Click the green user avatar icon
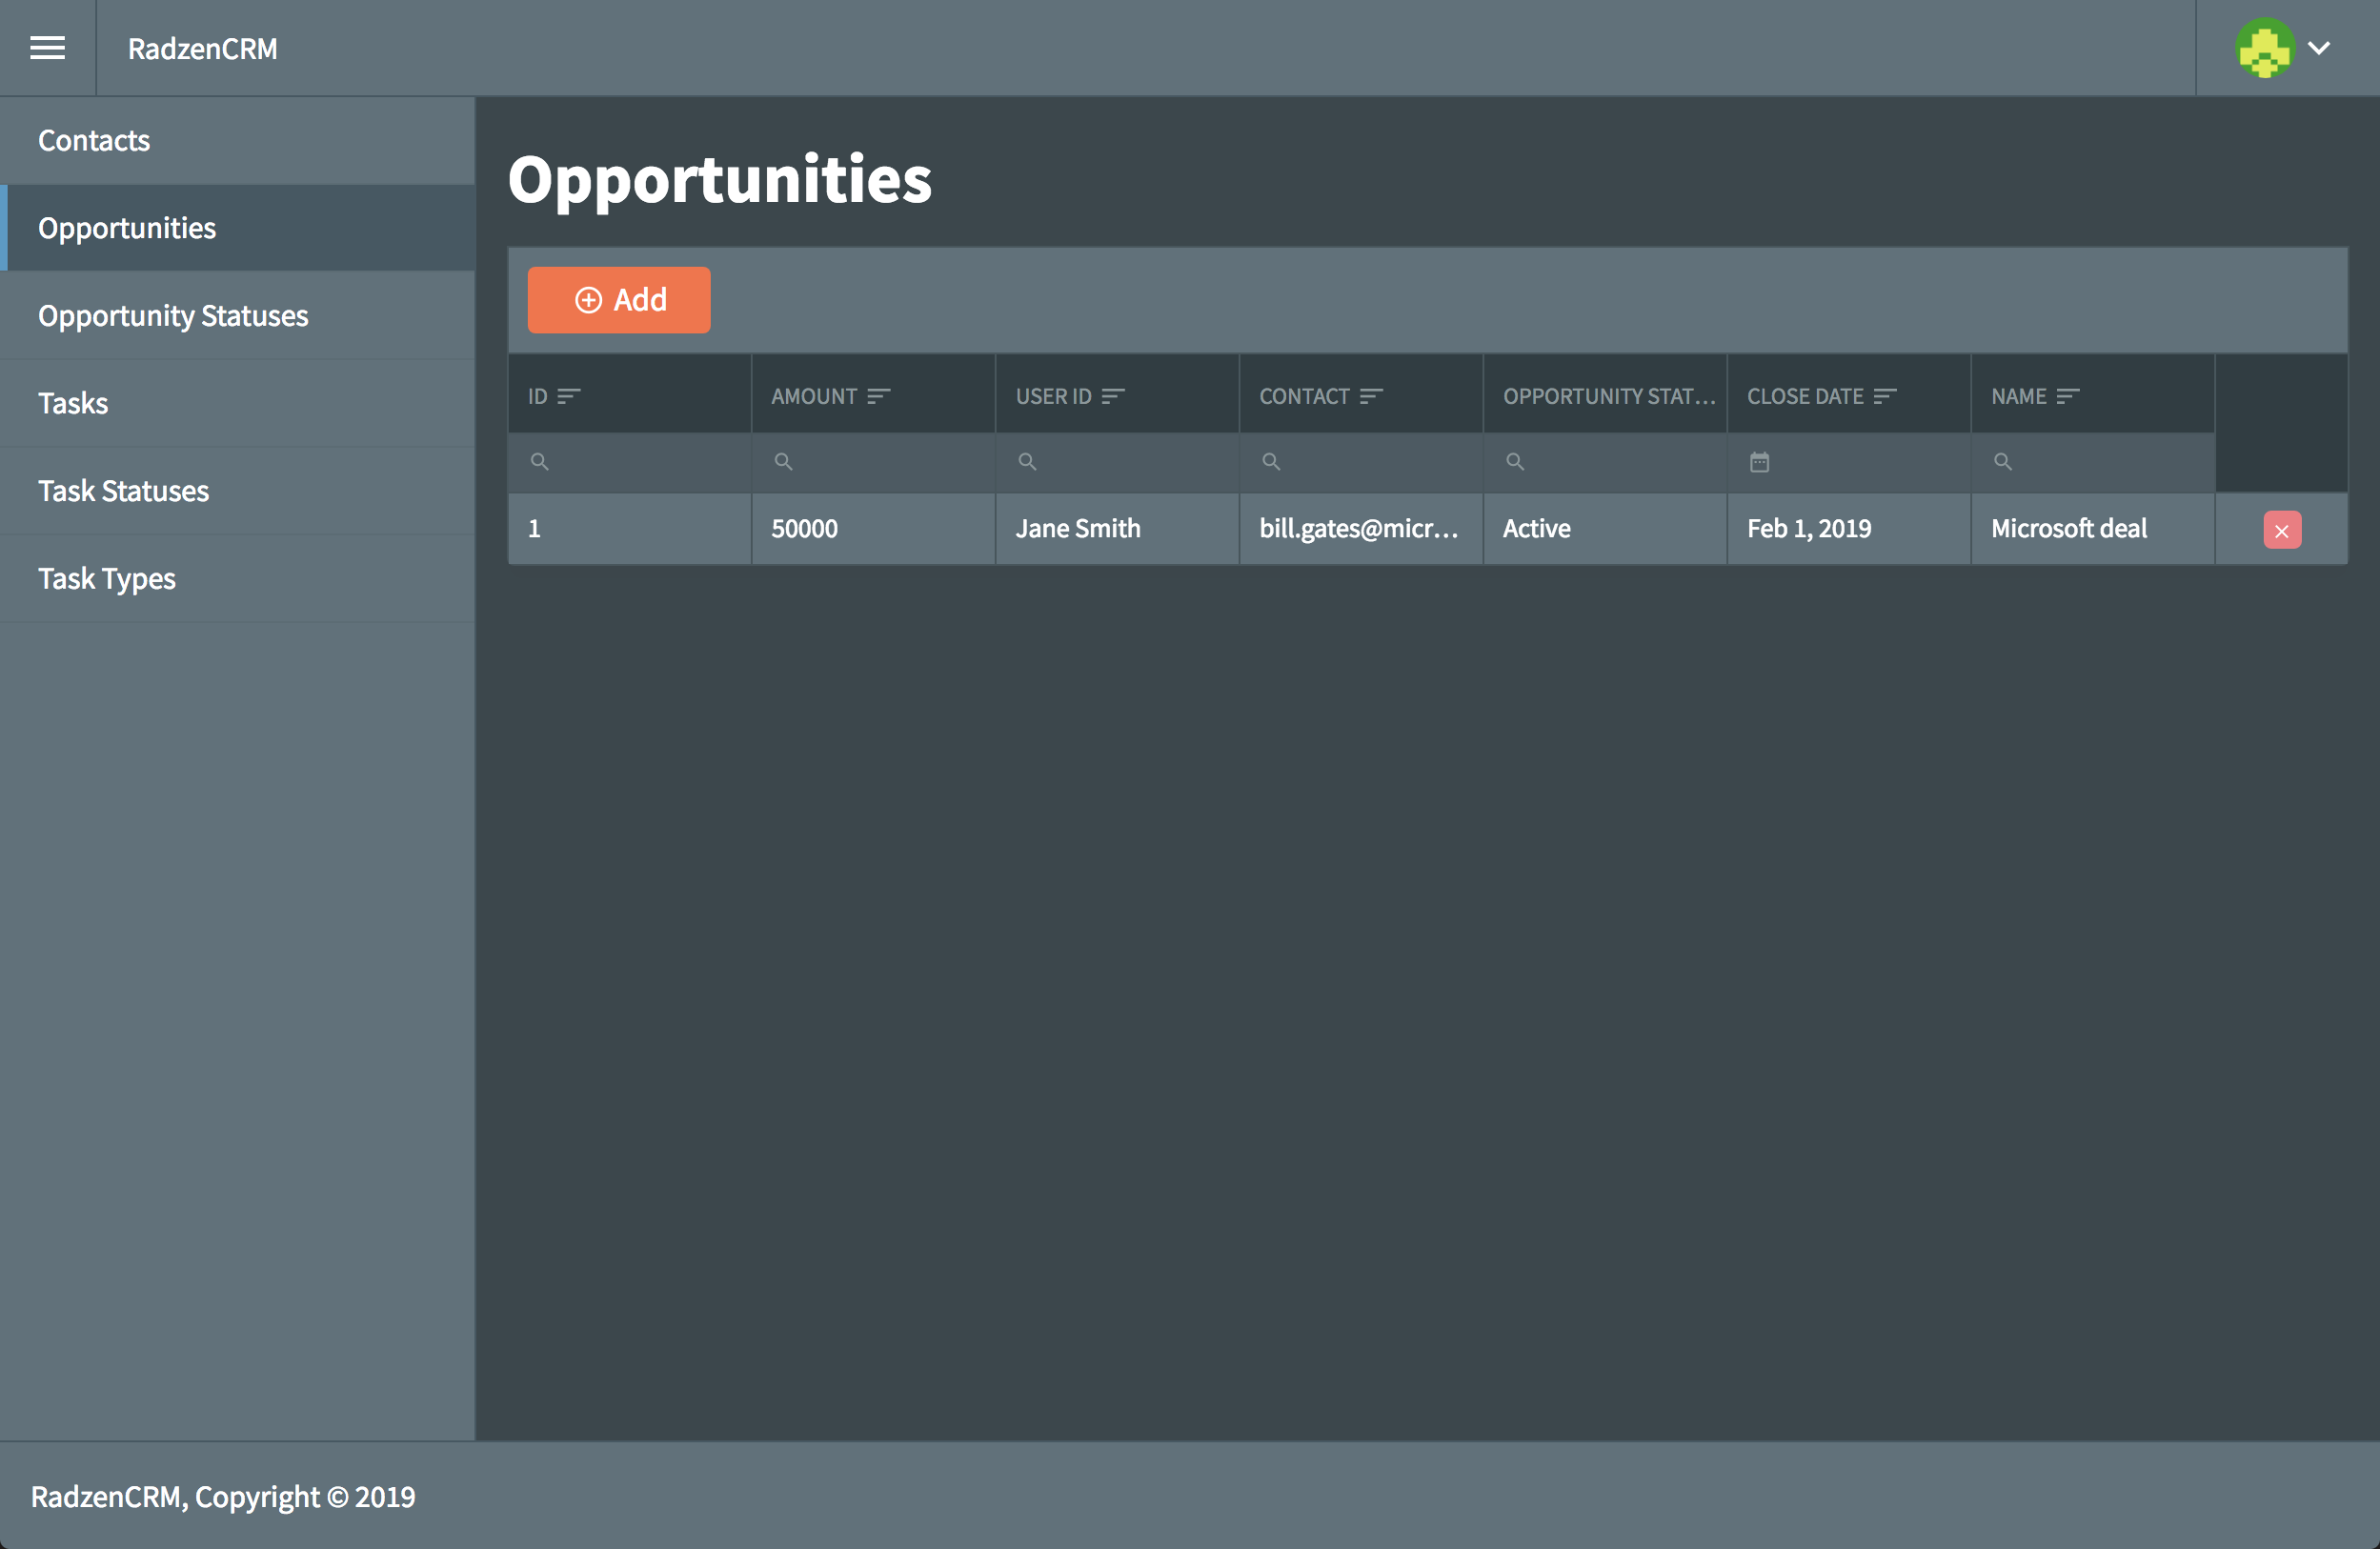 pos(2264,48)
